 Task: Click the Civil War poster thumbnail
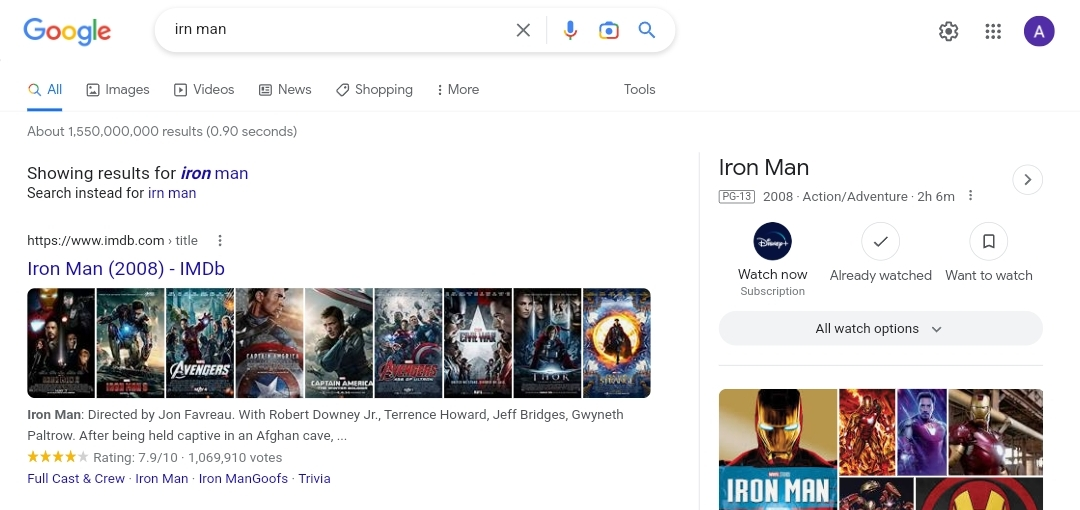pyautogui.click(x=478, y=343)
